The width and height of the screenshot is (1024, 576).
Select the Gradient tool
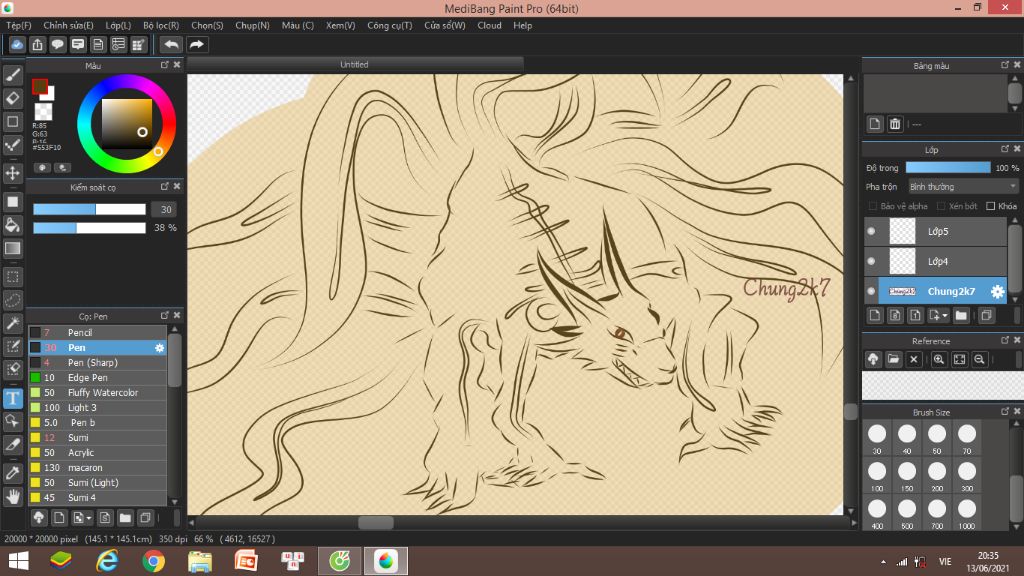(12, 249)
